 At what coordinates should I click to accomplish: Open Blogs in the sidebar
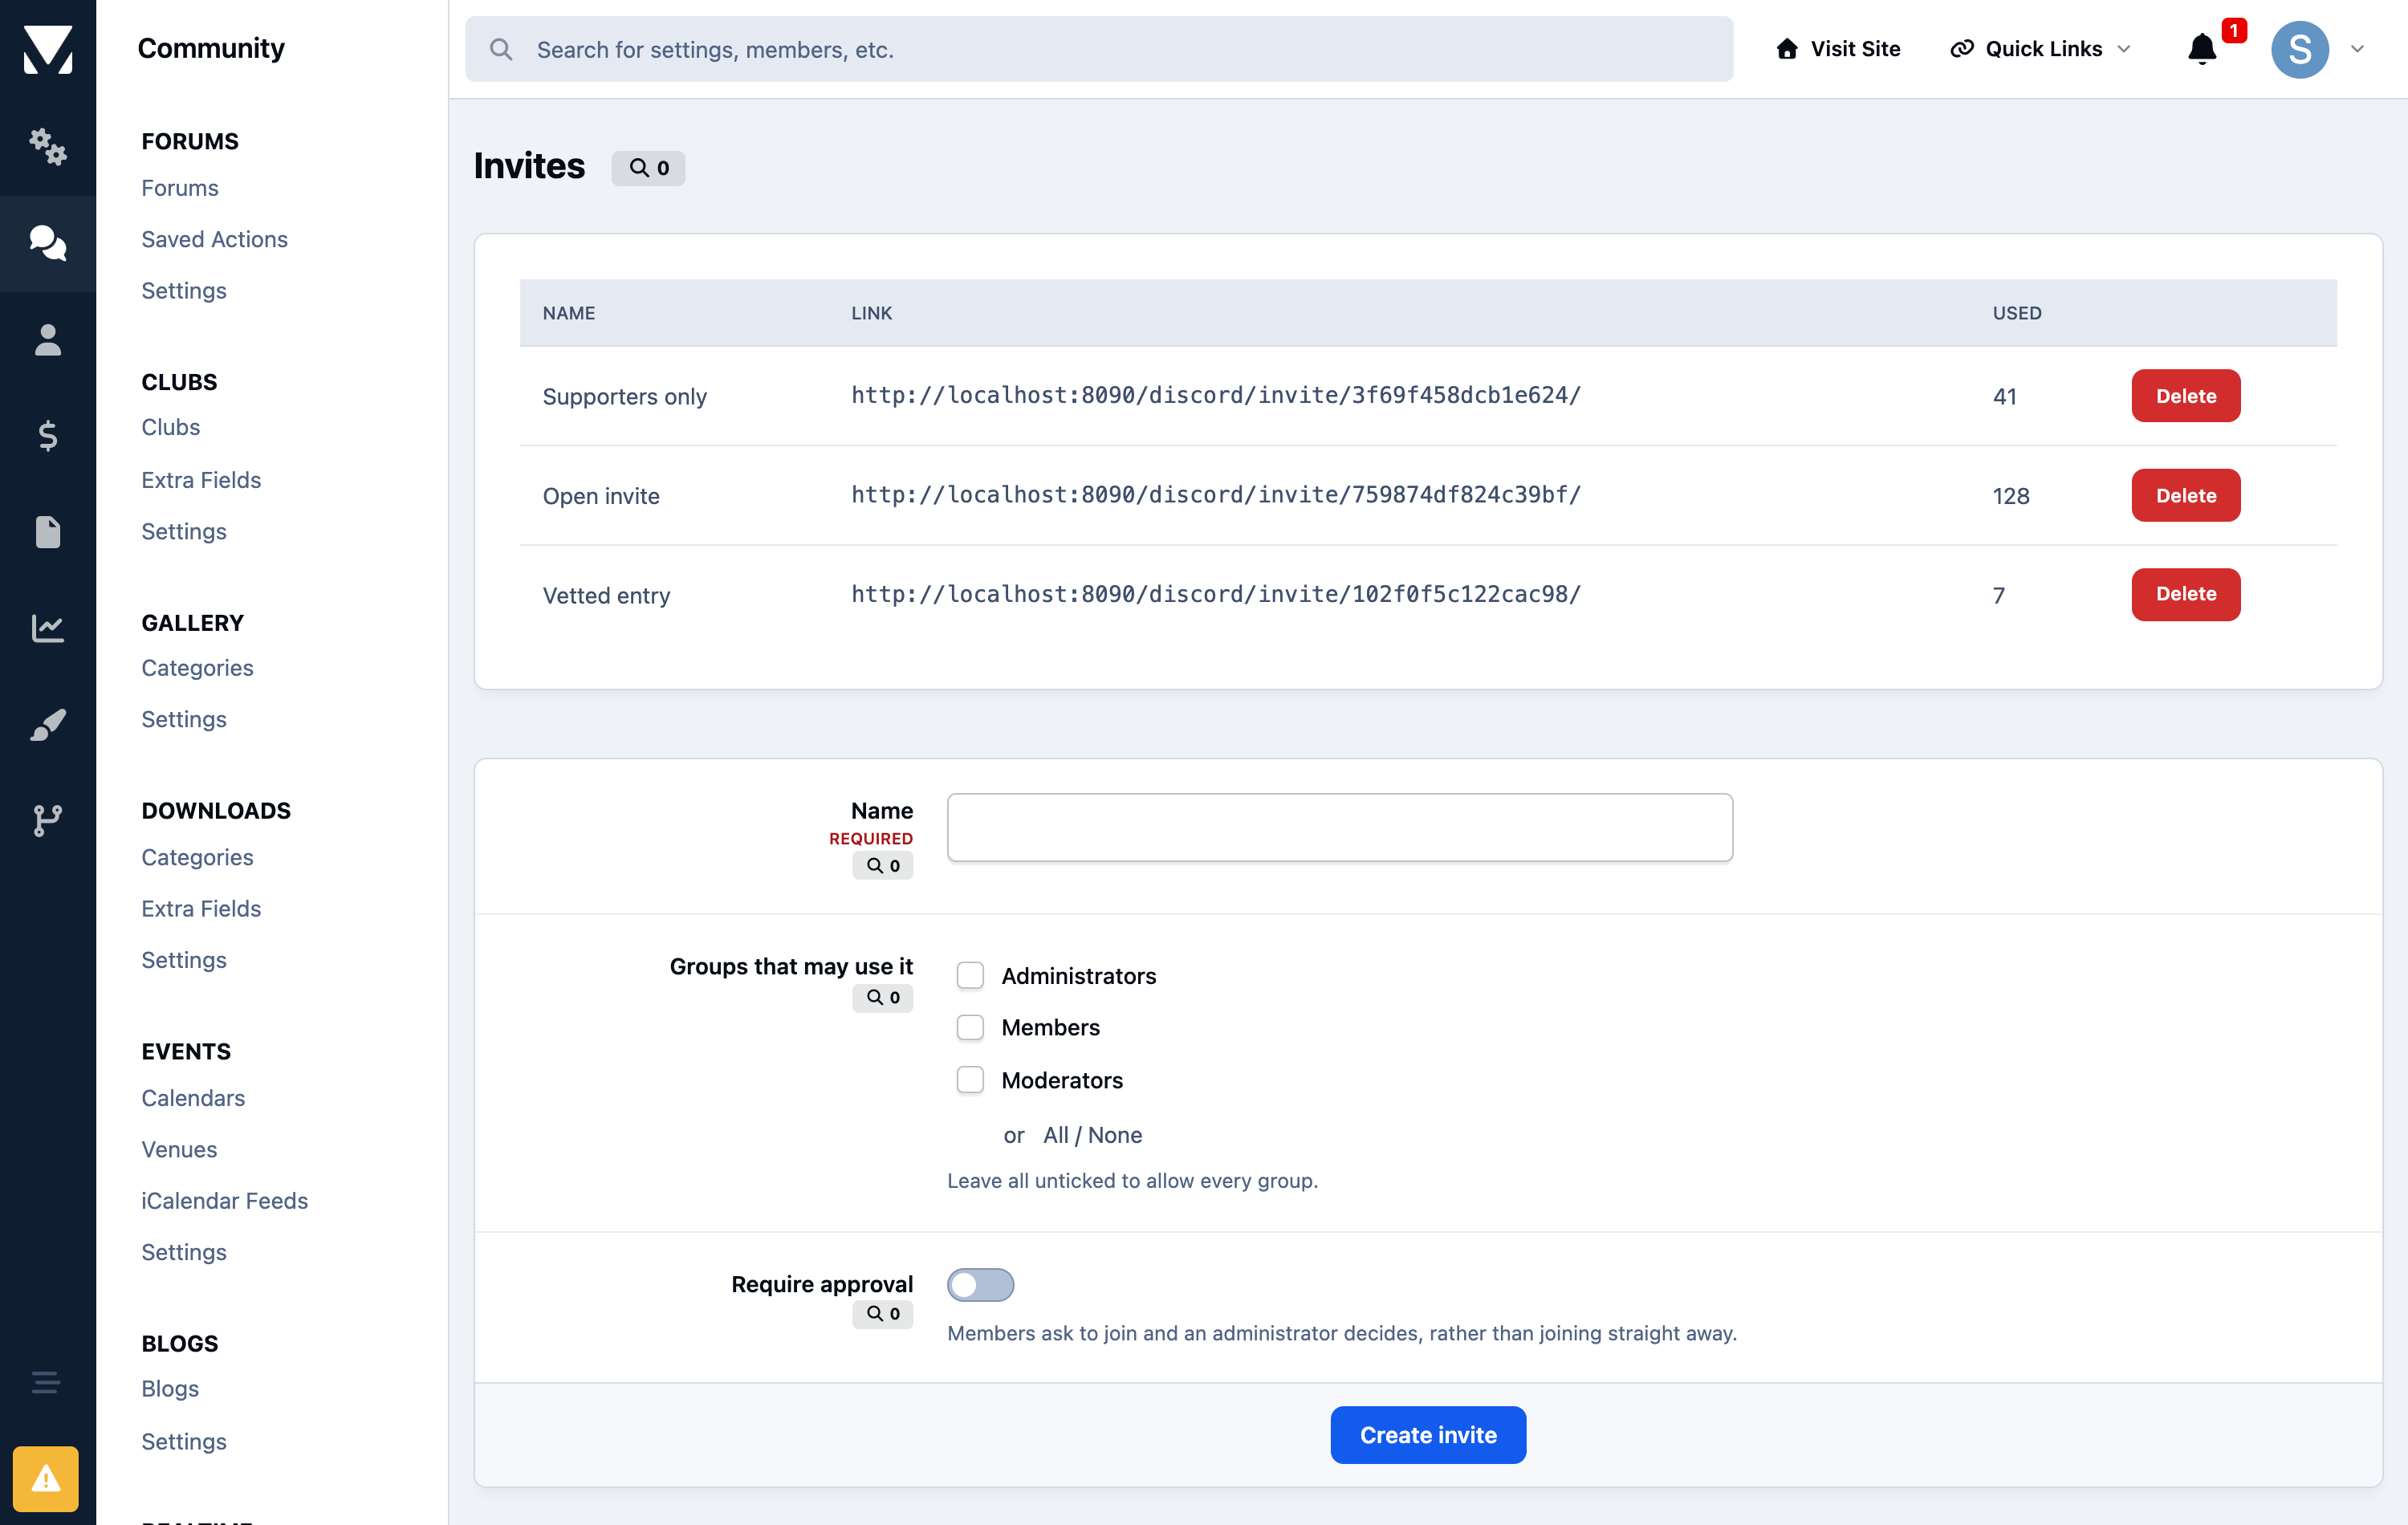(170, 1388)
